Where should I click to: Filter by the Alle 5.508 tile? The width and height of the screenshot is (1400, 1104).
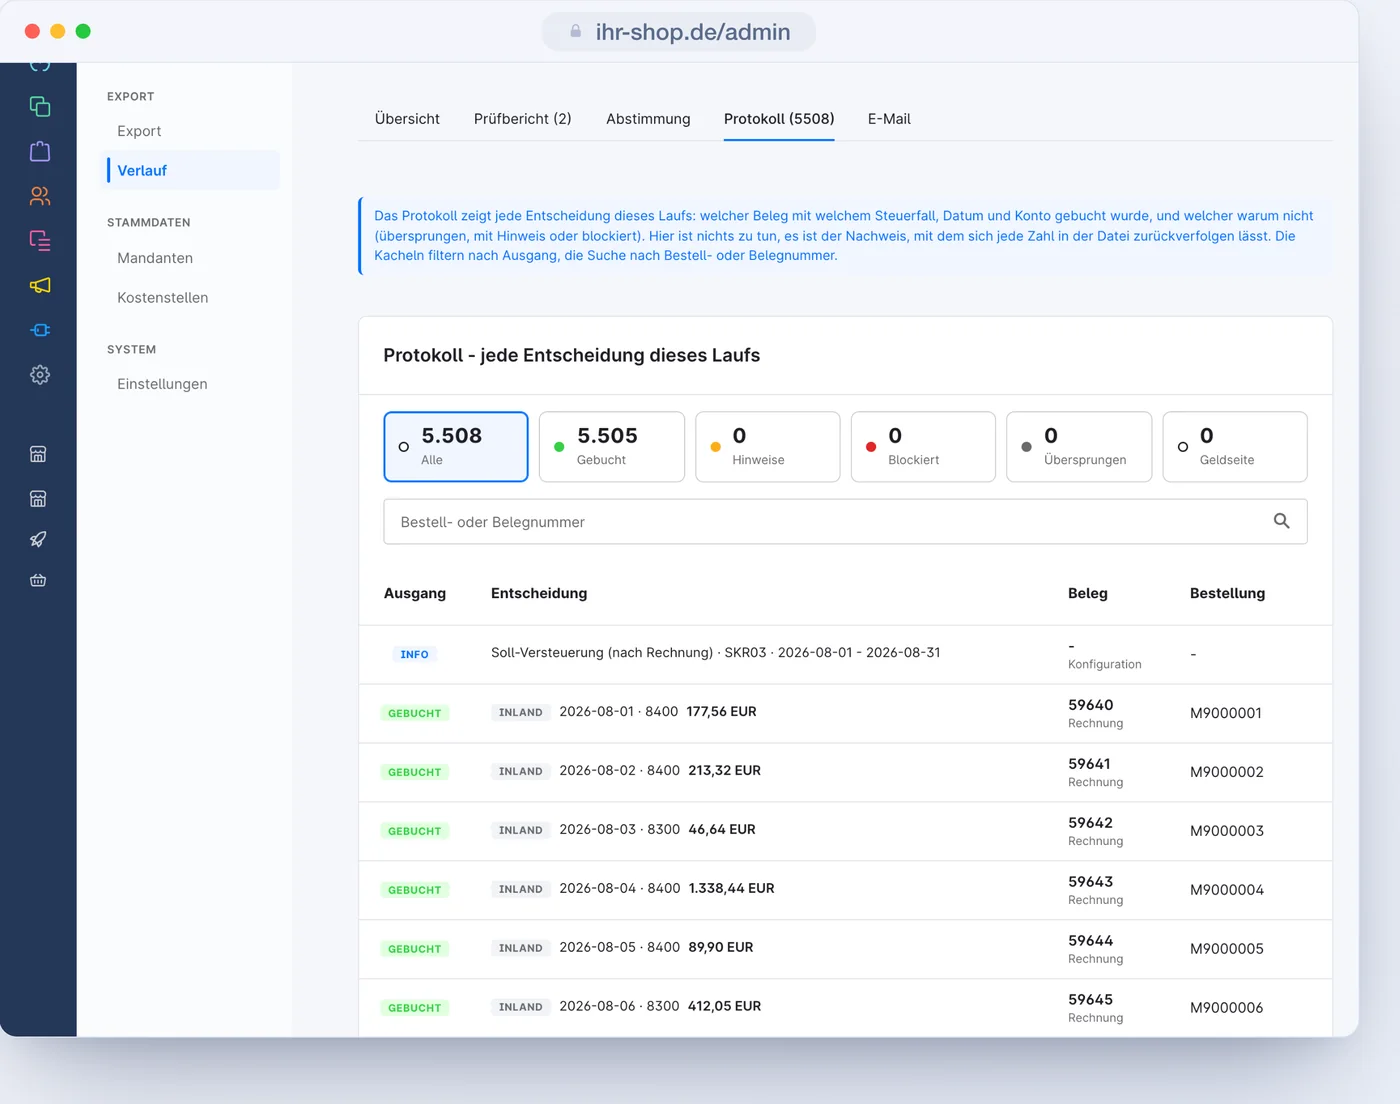pos(456,447)
